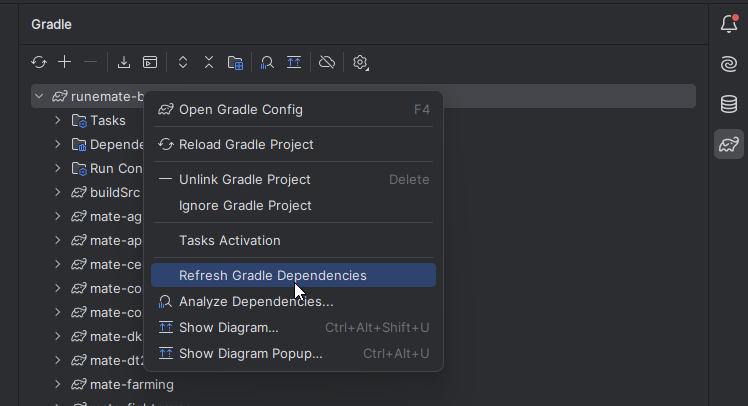Expand the buildSrc module node

click(x=58, y=193)
